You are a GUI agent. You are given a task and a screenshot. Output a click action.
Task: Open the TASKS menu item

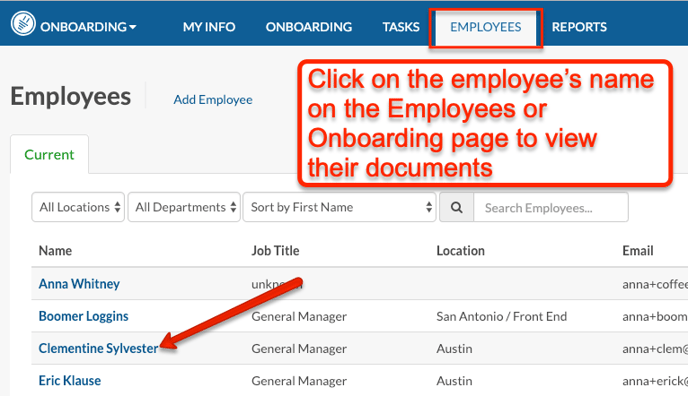(401, 27)
